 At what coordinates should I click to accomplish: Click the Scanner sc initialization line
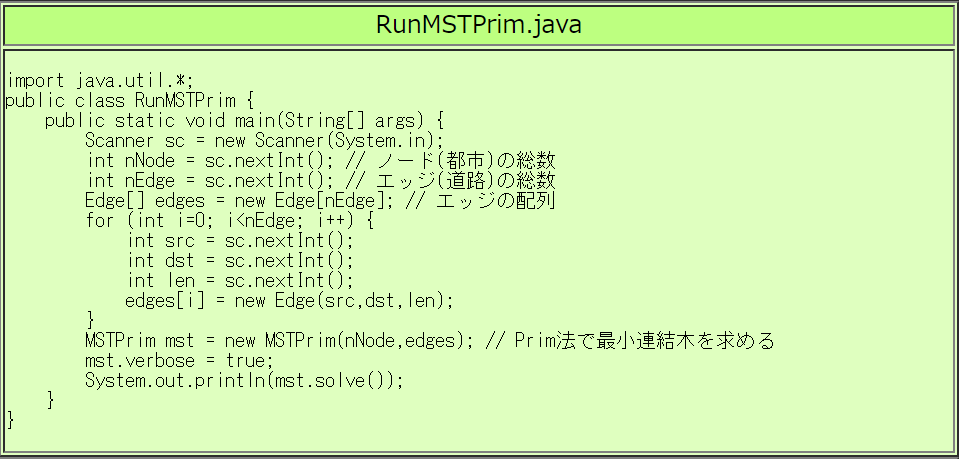[263, 140]
